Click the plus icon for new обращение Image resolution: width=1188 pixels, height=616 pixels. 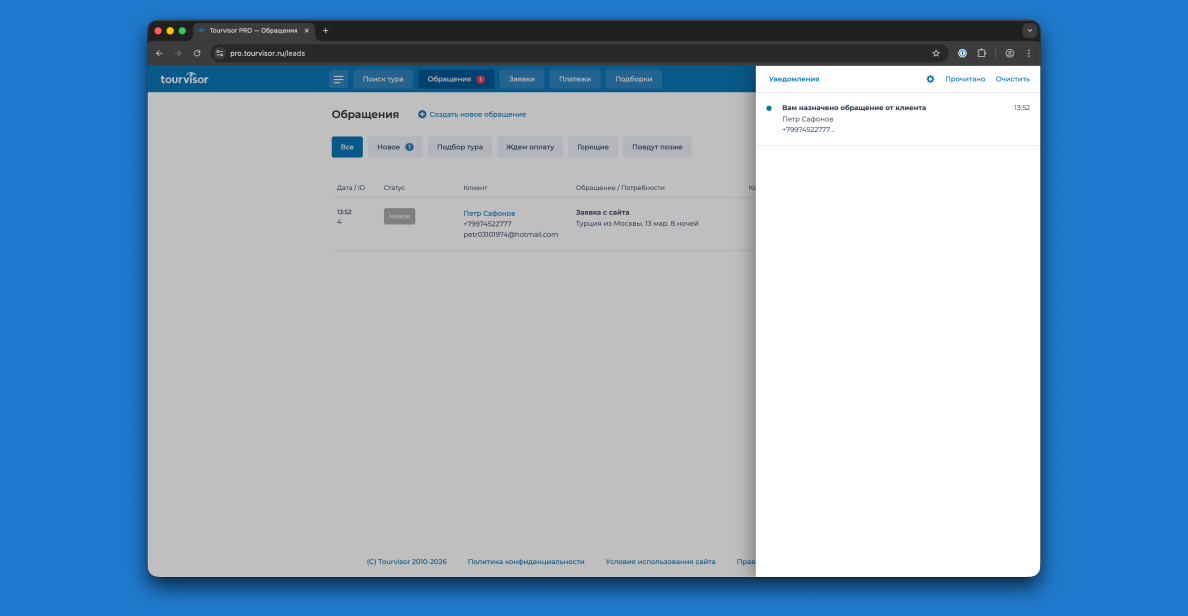(x=422, y=114)
